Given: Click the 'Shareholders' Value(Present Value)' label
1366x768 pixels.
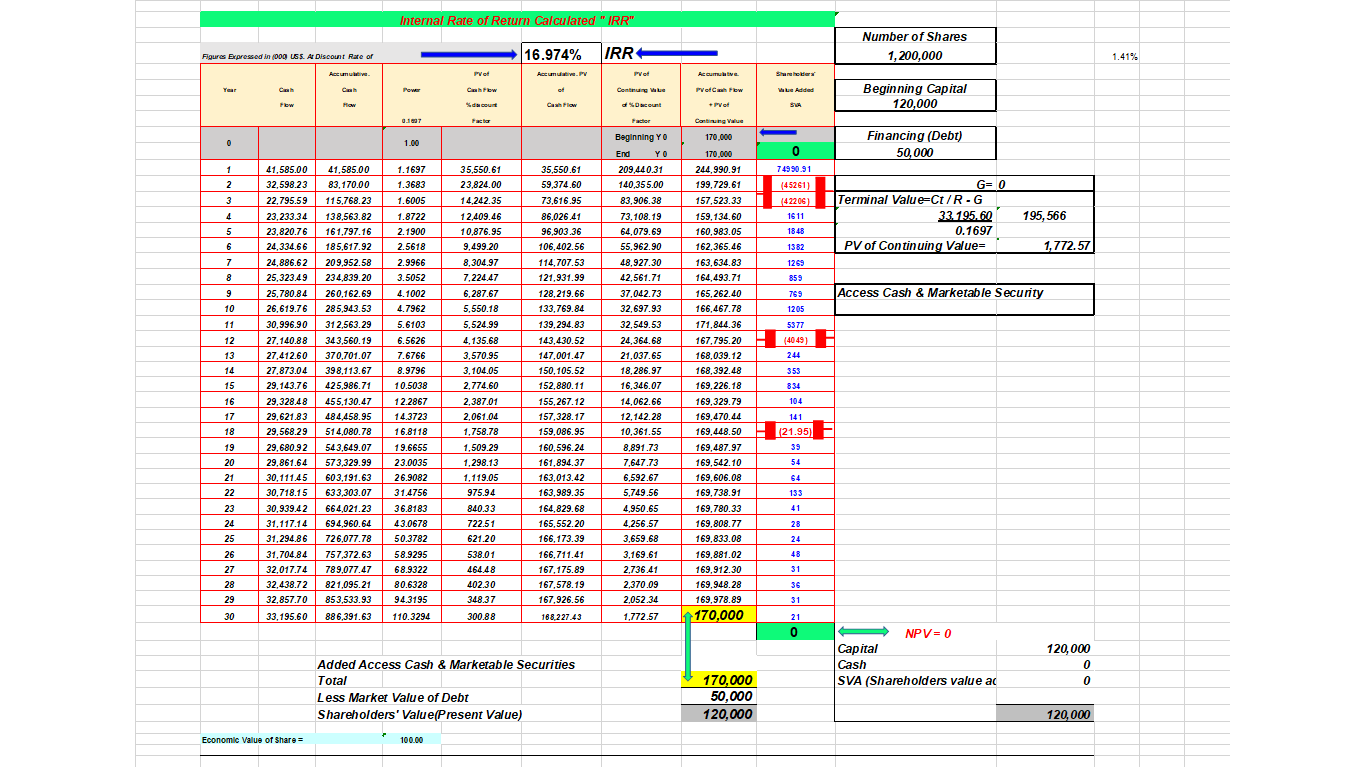Looking at the screenshot, I should (419, 714).
